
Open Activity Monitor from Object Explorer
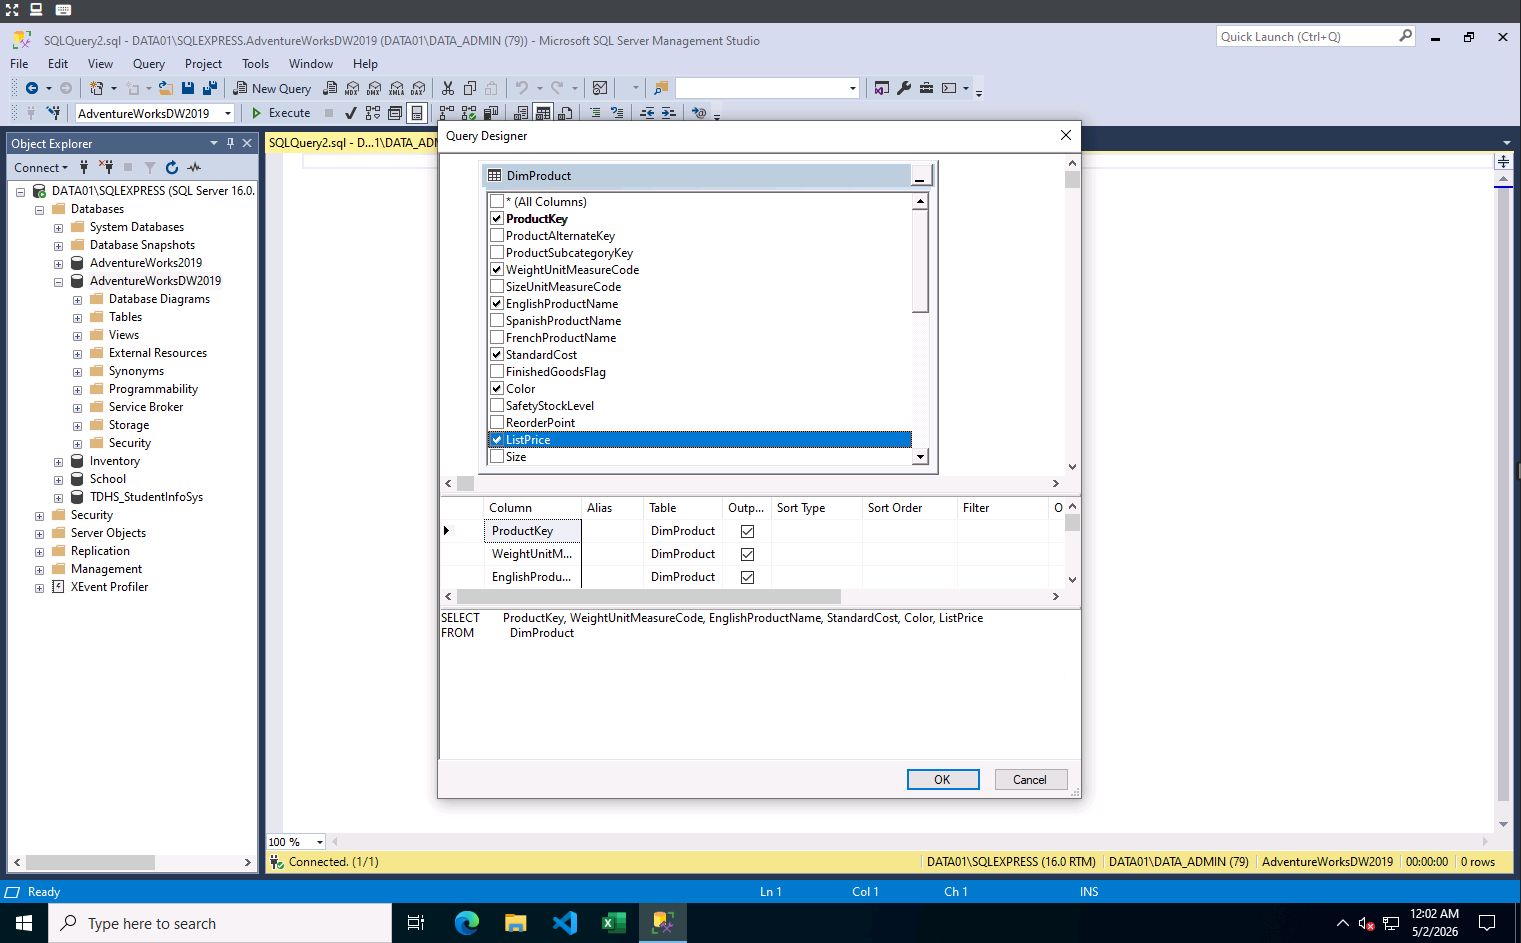click(194, 168)
